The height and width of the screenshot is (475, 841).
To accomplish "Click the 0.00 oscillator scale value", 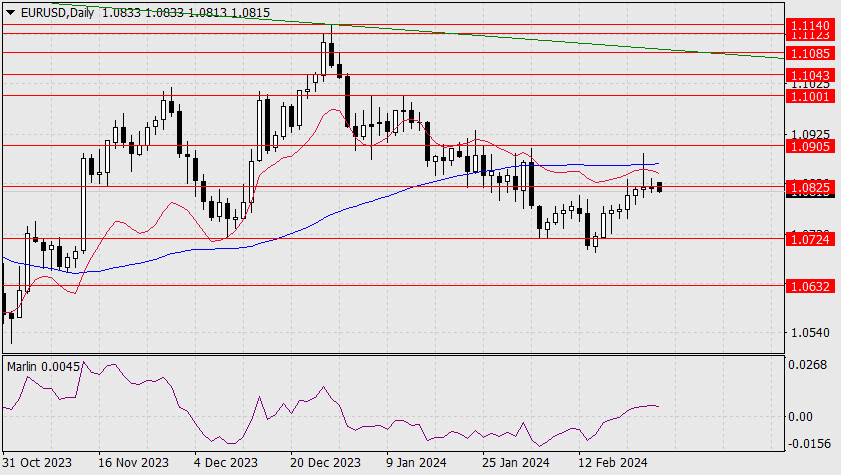I will [x=800, y=417].
